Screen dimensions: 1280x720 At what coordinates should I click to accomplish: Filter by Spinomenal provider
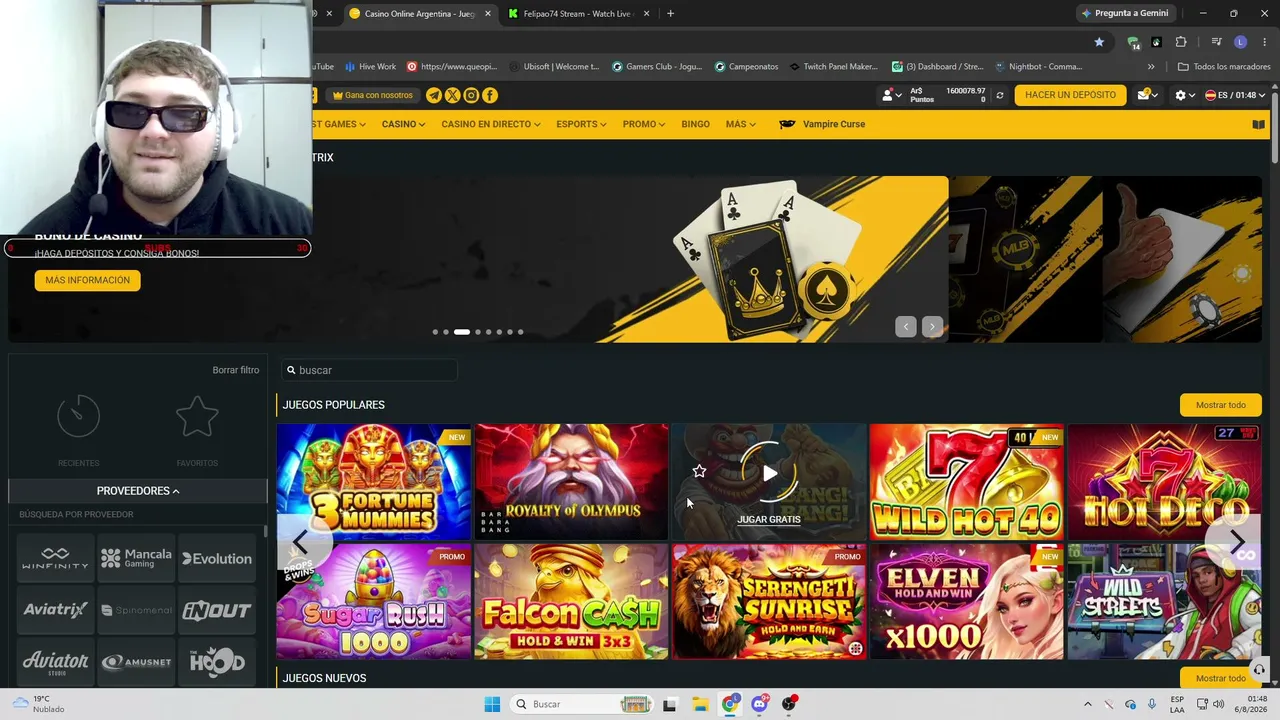pos(136,610)
